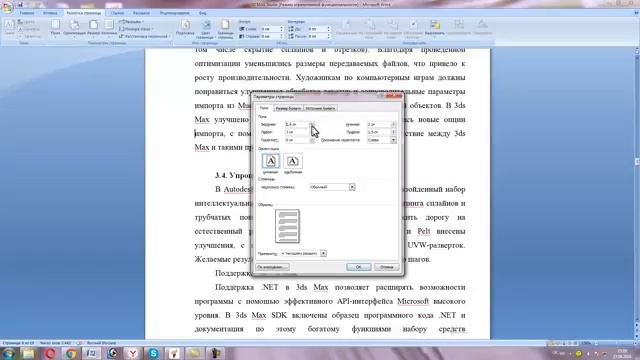Click the Переплет field stepper arrows
640x360 pixels.
click(x=312, y=140)
